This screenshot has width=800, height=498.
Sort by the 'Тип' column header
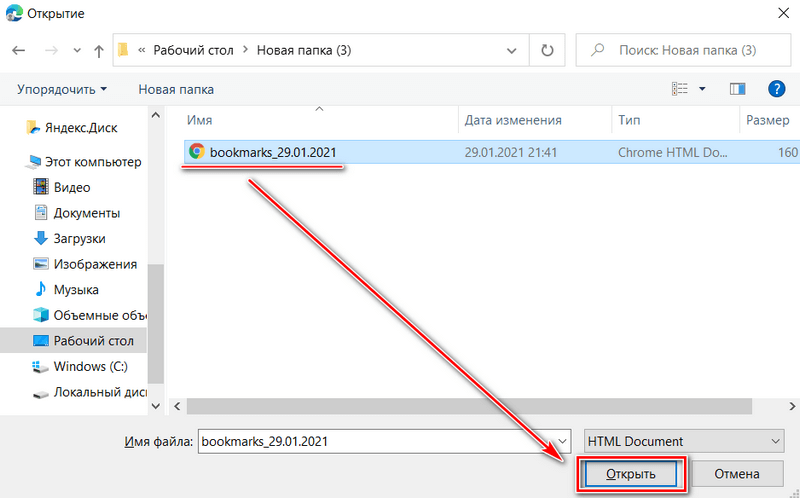click(629, 120)
